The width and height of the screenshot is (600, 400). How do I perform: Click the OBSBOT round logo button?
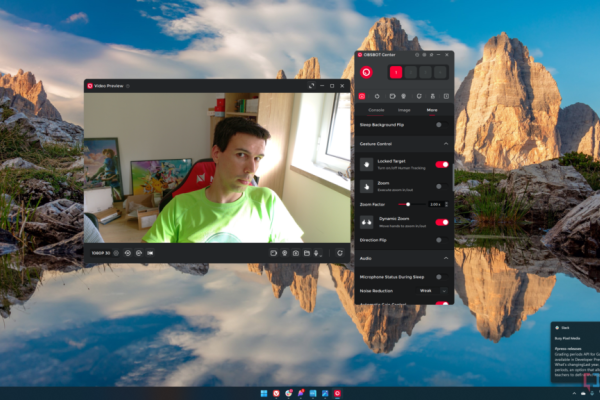point(366,72)
